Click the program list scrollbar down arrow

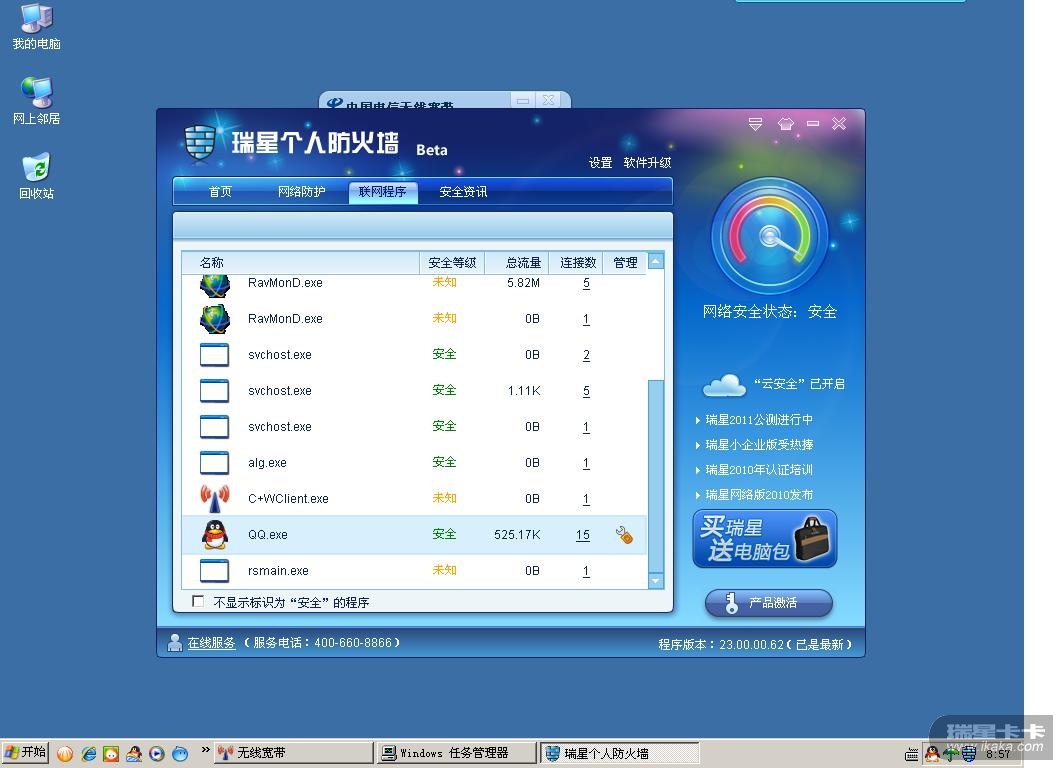656,581
